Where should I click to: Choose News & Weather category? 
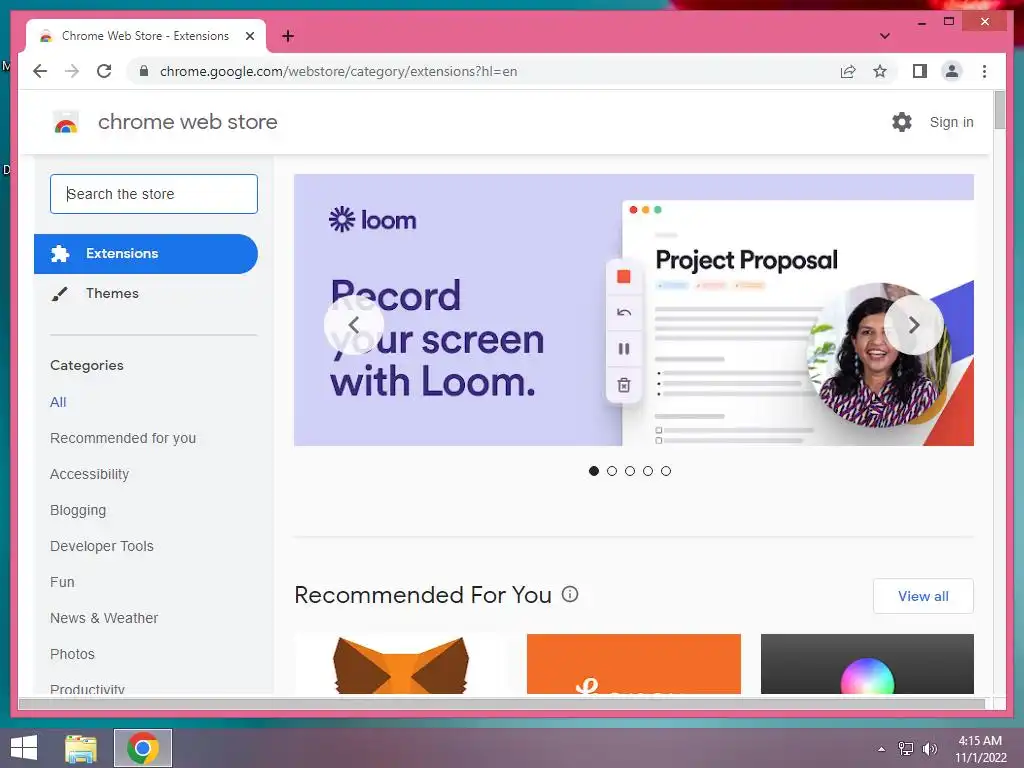point(104,618)
